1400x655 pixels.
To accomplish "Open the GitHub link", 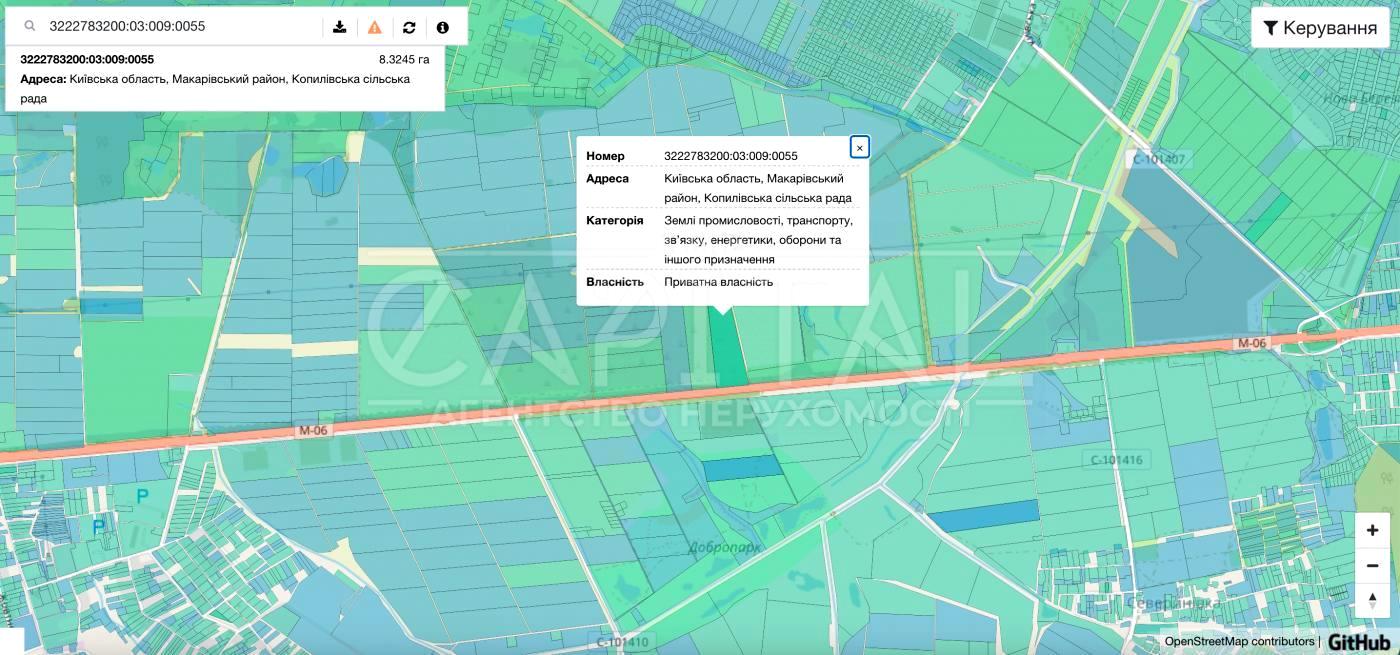I will click(x=1359, y=642).
